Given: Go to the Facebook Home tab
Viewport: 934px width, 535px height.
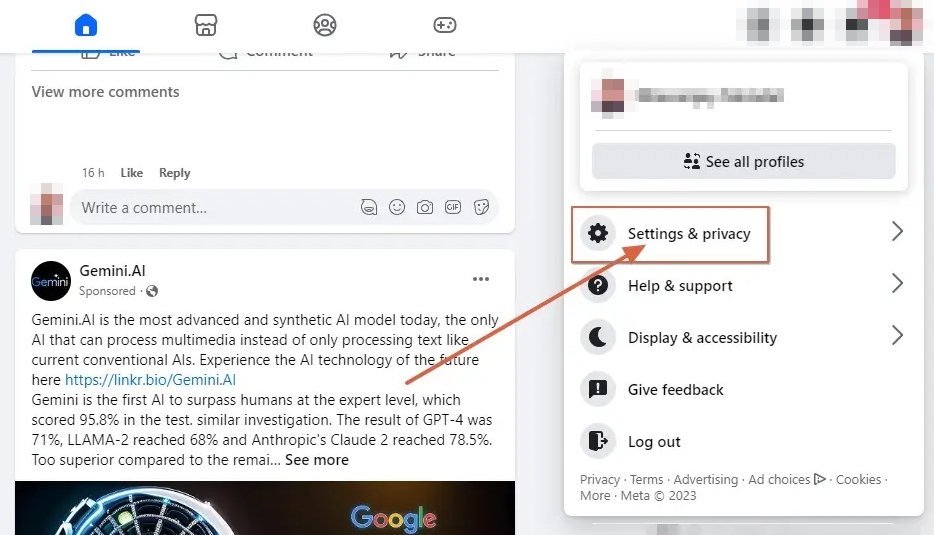Looking at the screenshot, I should tap(86, 26).
